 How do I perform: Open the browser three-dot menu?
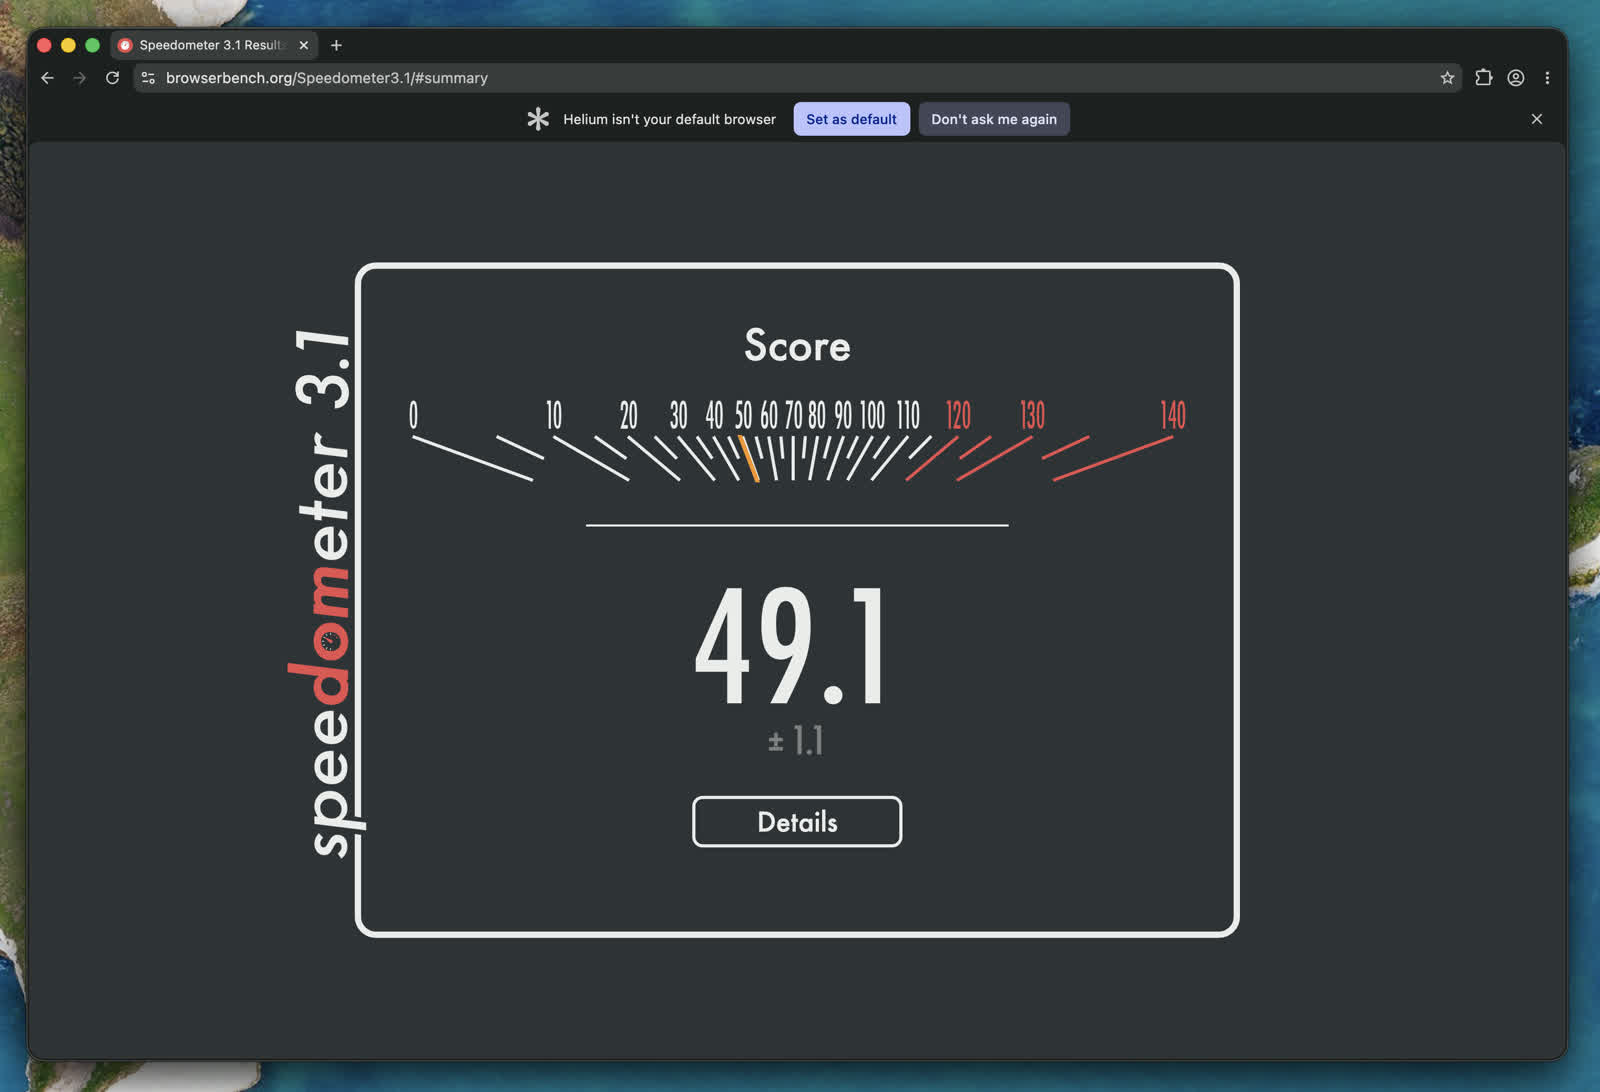coord(1547,78)
